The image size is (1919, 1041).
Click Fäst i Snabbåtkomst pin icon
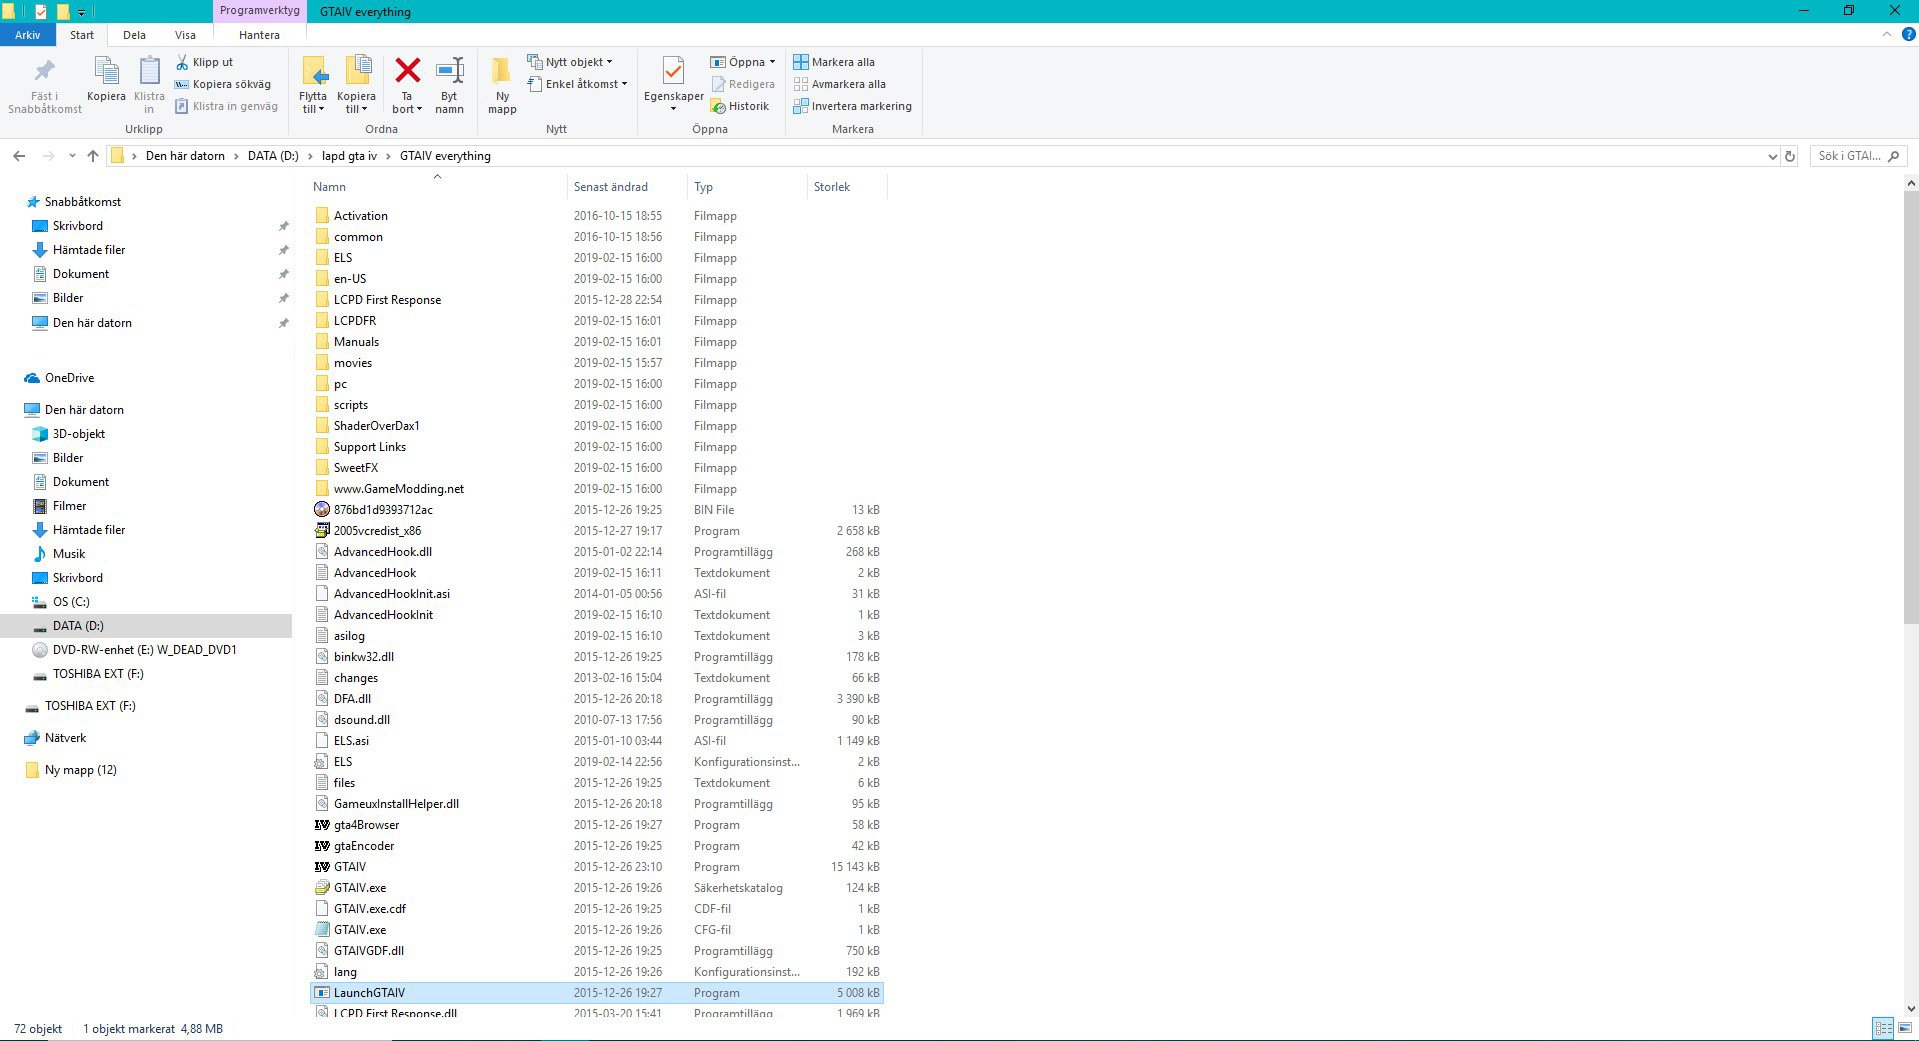[45, 73]
